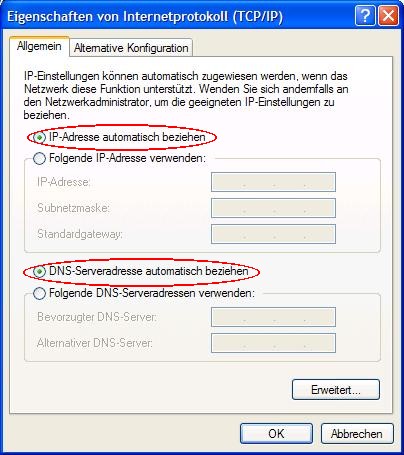Click the Alternativer DNS-Server input field
404x455 pixels.
273,343
